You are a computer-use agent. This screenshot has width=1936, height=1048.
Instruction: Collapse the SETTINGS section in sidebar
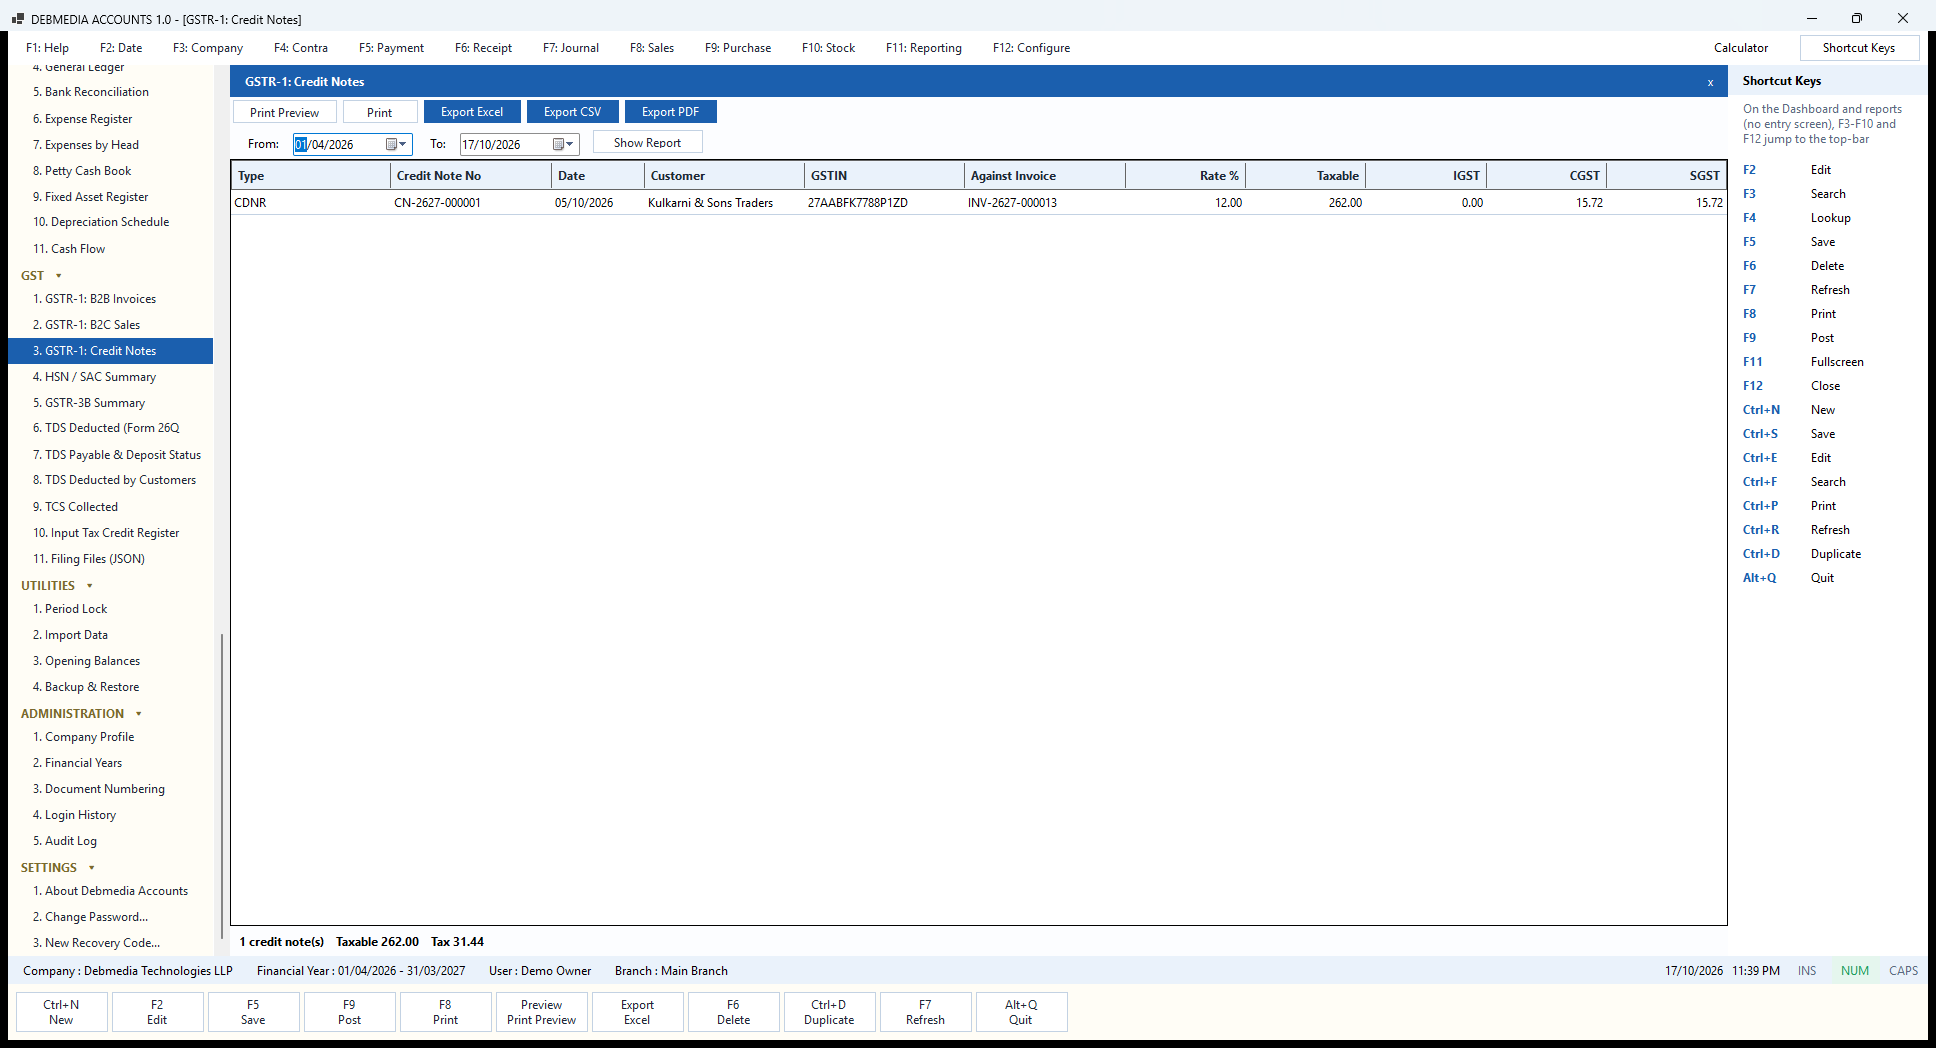92,868
